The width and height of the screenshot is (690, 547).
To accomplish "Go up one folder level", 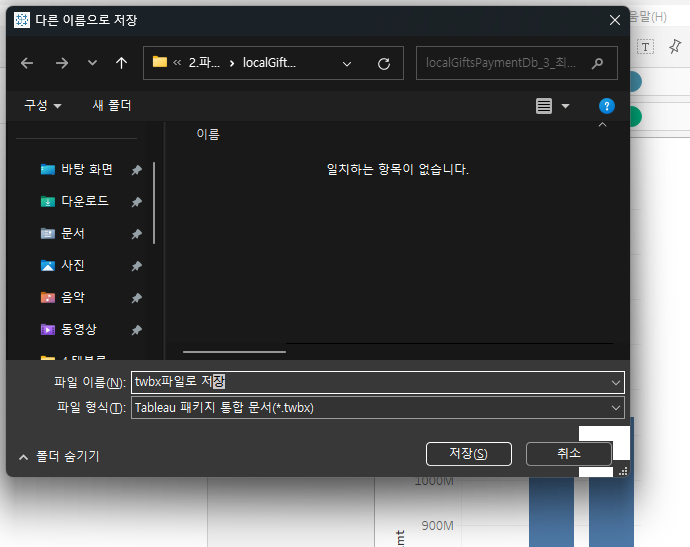I will (x=121, y=63).
